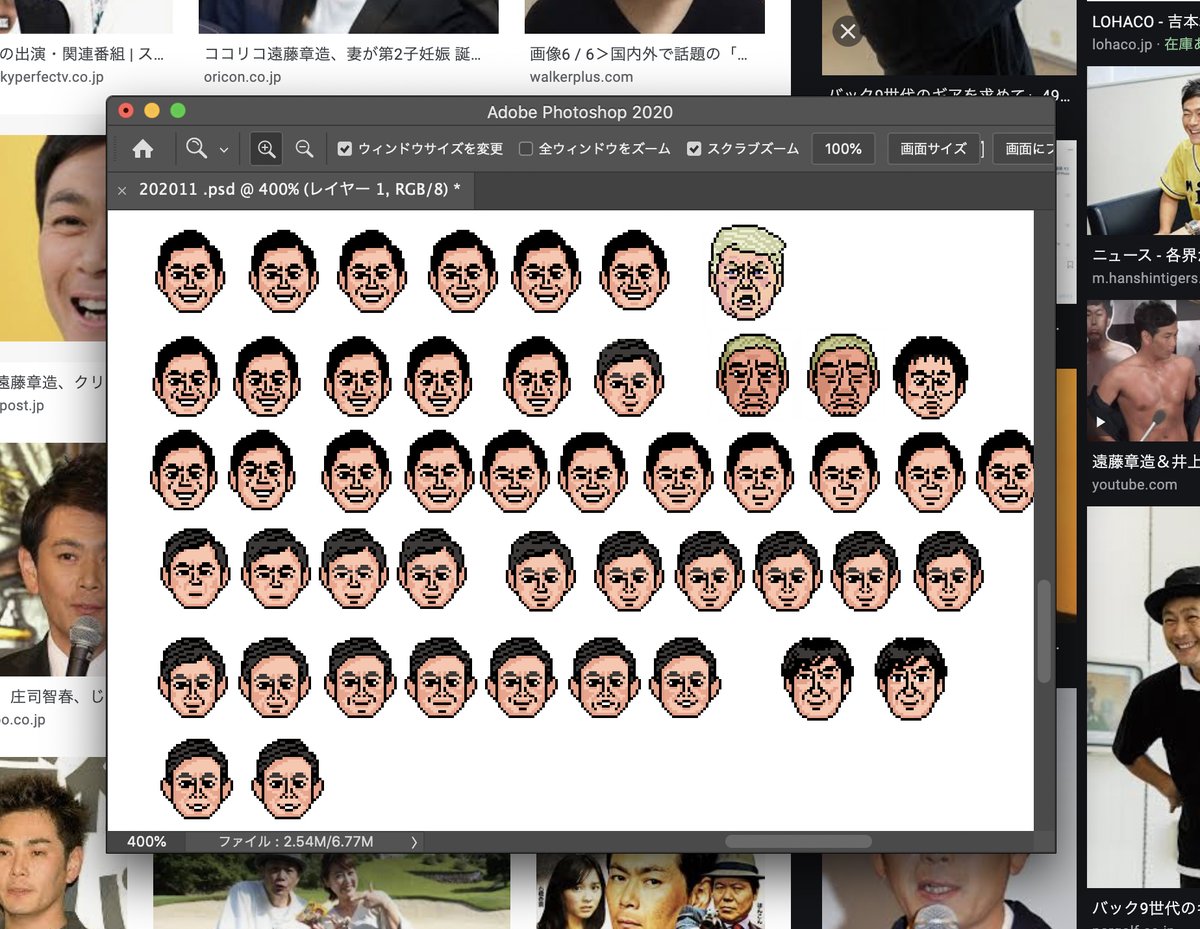Image resolution: width=1200 pixels, height=929 pixels.
Task: Select the Zoom Out mode icon
Action: (305, 149)
